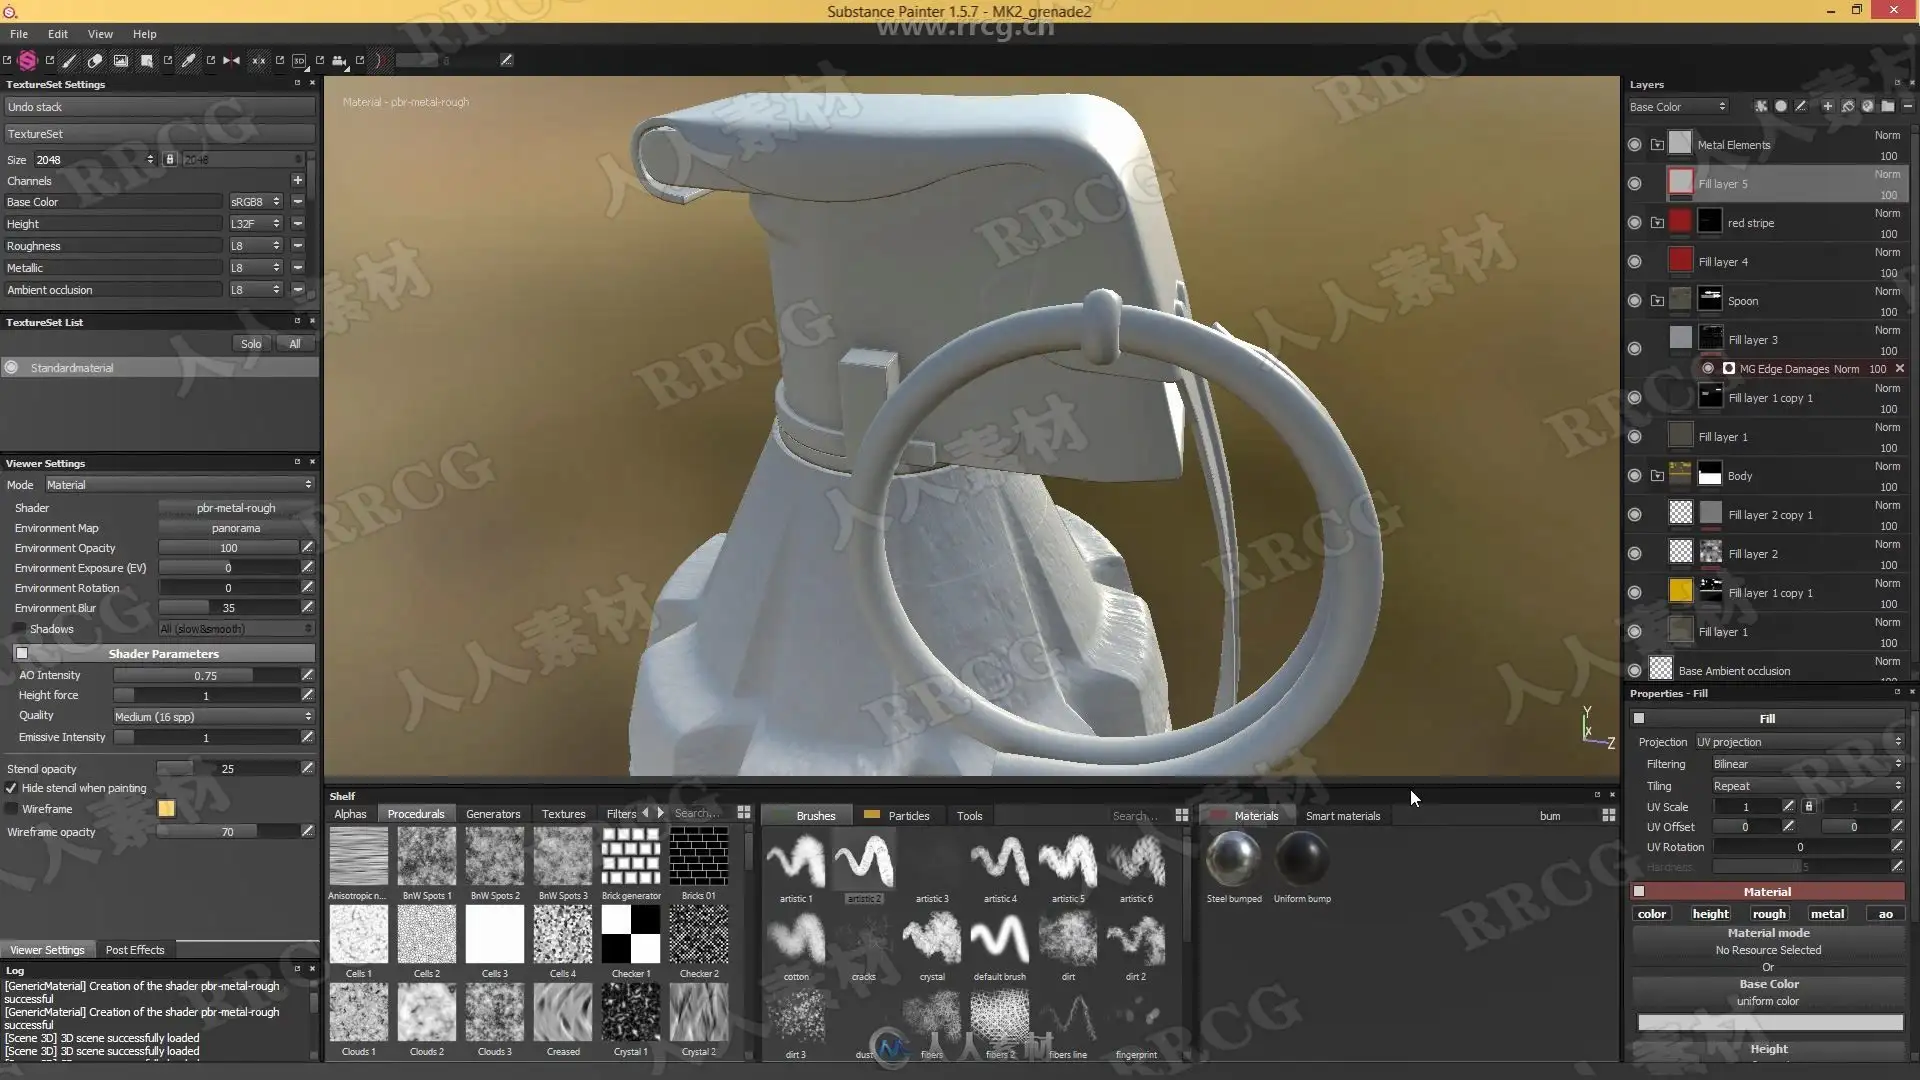Image resolution: width=1920 pixels, height=1080 pixels.
Task: Toggle the Hide stencil when painting checkbox
Action: click(12, 788)
